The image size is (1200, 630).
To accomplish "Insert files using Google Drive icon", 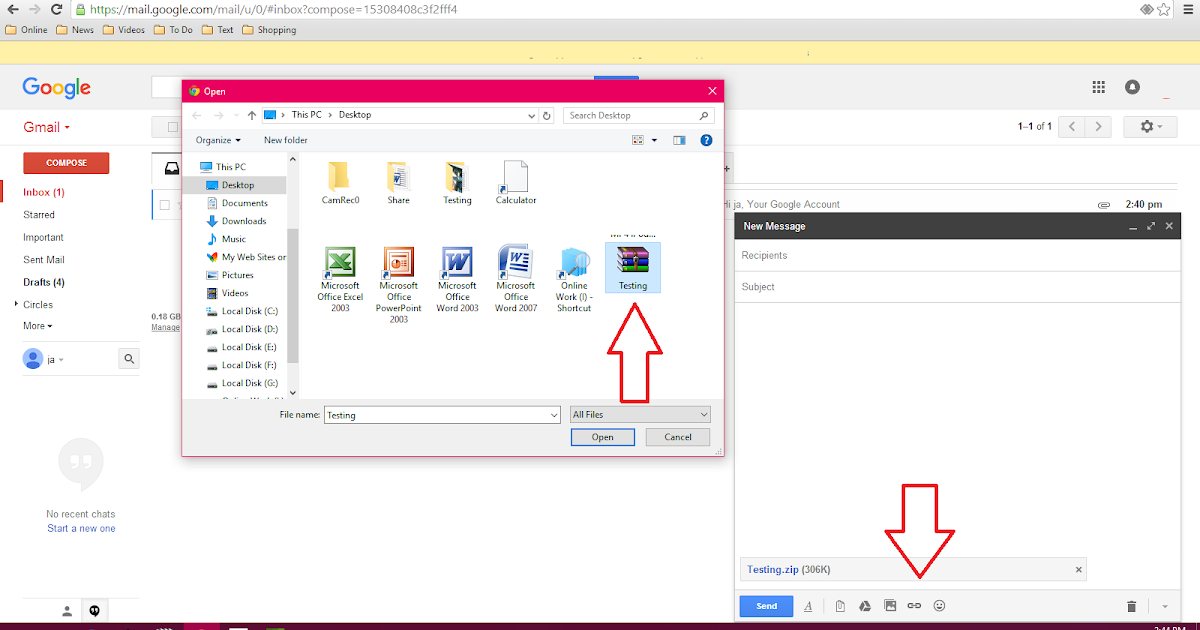I will click(x=865, y=606).
